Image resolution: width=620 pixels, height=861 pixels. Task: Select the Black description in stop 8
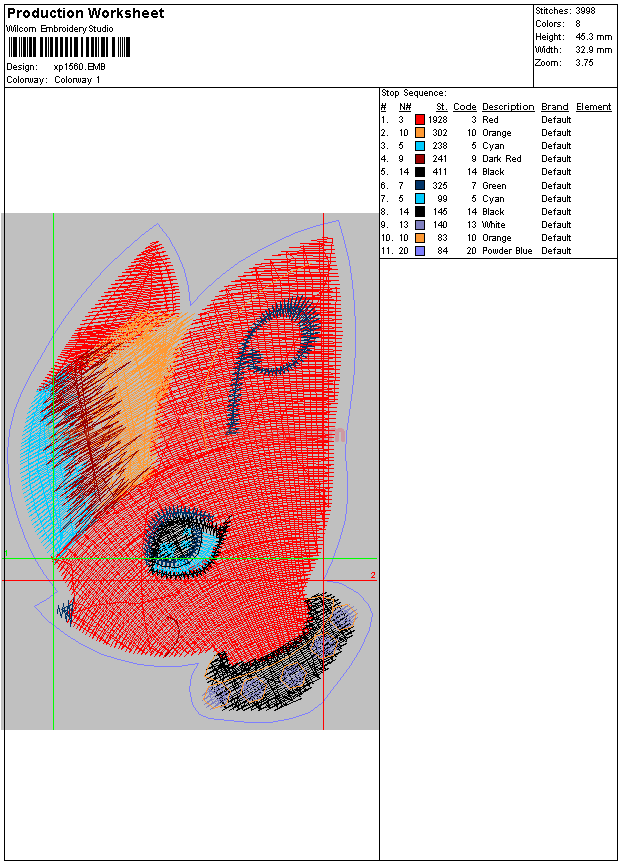[x=493, y=212]
